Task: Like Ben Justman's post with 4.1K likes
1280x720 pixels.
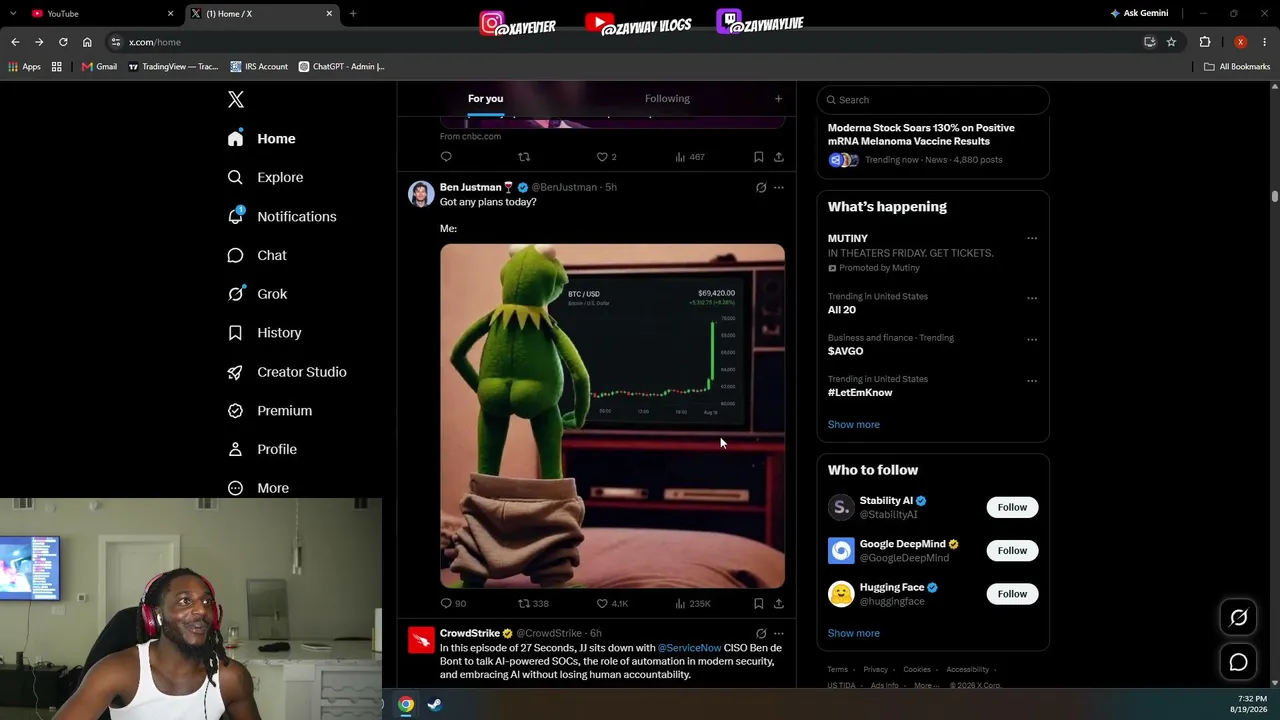Action: (612, 603)
